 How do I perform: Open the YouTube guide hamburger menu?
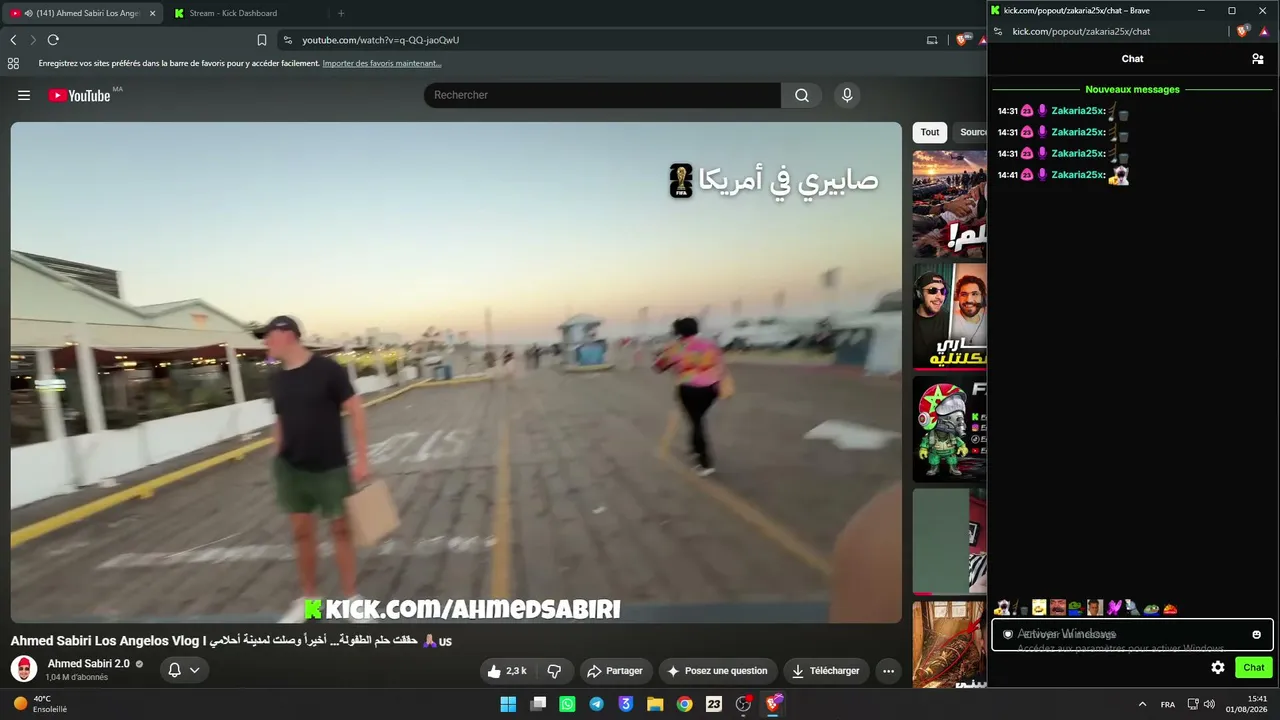pyautogui.click(x=24, y=95)
